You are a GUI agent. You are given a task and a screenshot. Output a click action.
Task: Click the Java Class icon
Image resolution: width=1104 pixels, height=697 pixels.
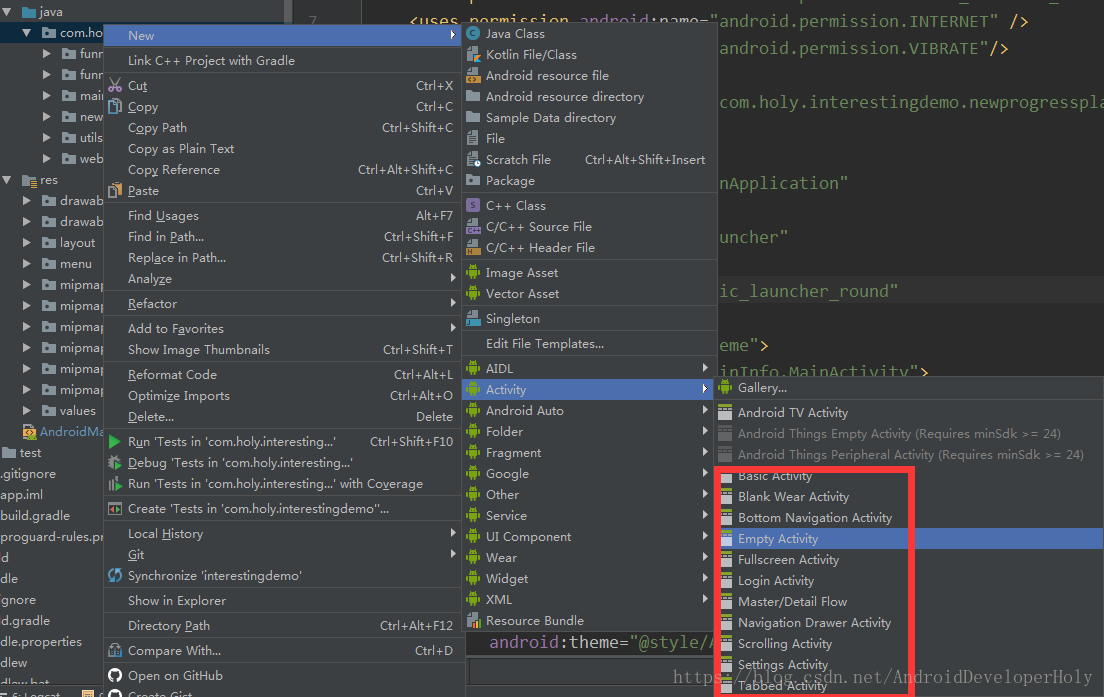click(473, 33)
